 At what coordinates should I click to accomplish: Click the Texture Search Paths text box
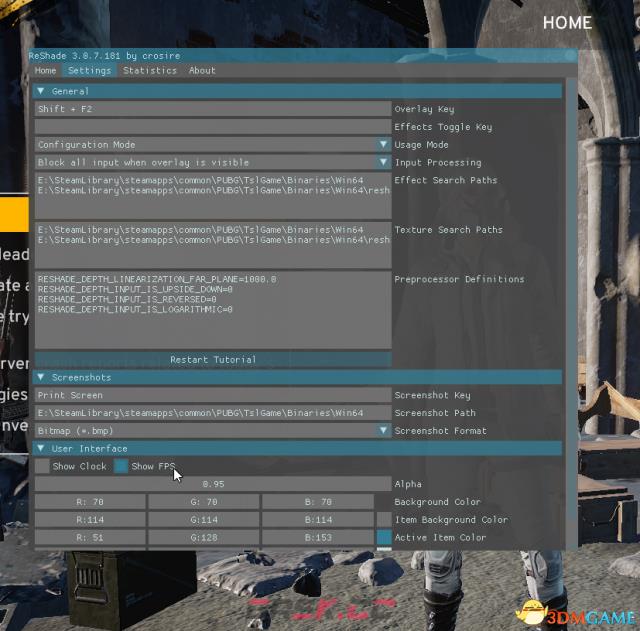click(x=213, y=245)
